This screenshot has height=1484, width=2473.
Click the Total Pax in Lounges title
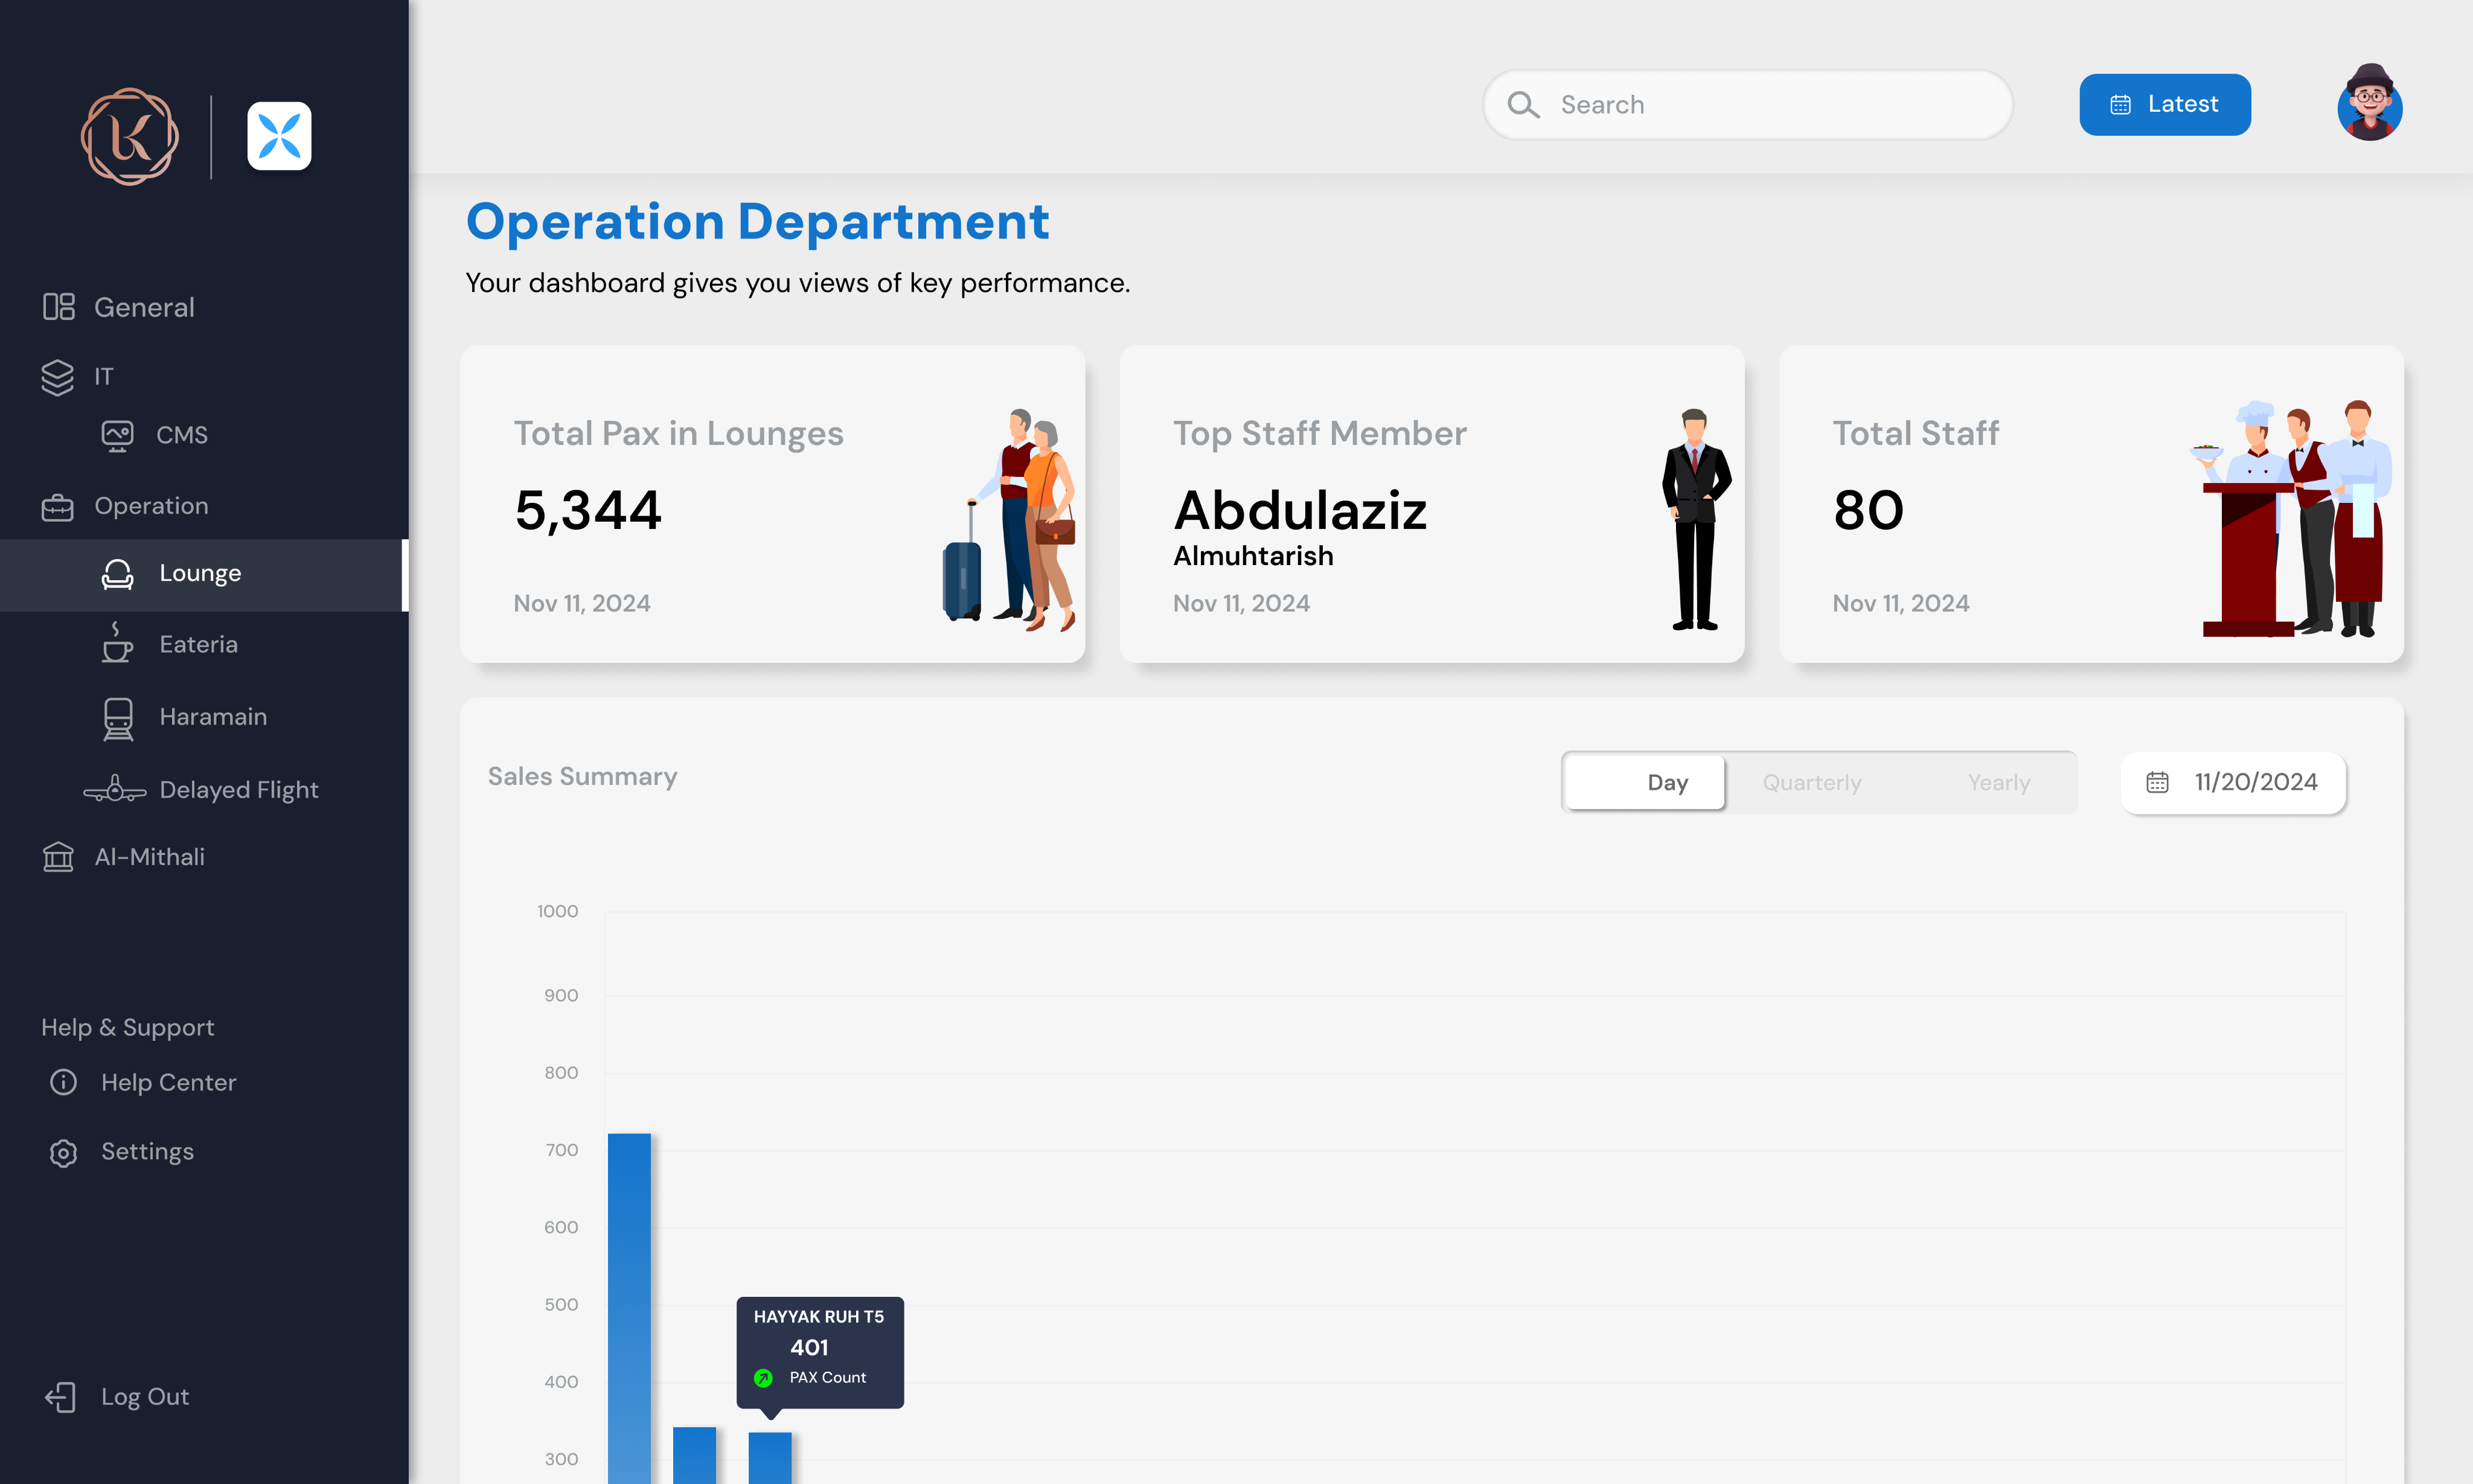[678, 434]
